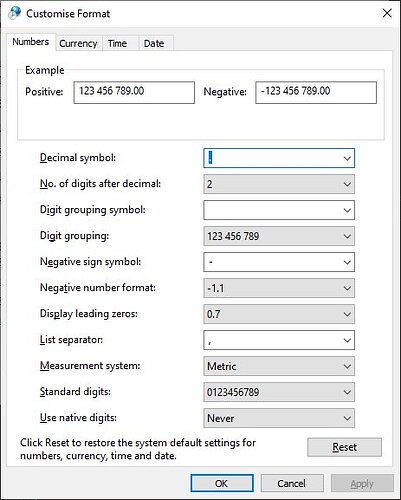Select the Date tab
The width and height of the screenshot is (401, 500).
pyautogui.click(x=154, y=43)
